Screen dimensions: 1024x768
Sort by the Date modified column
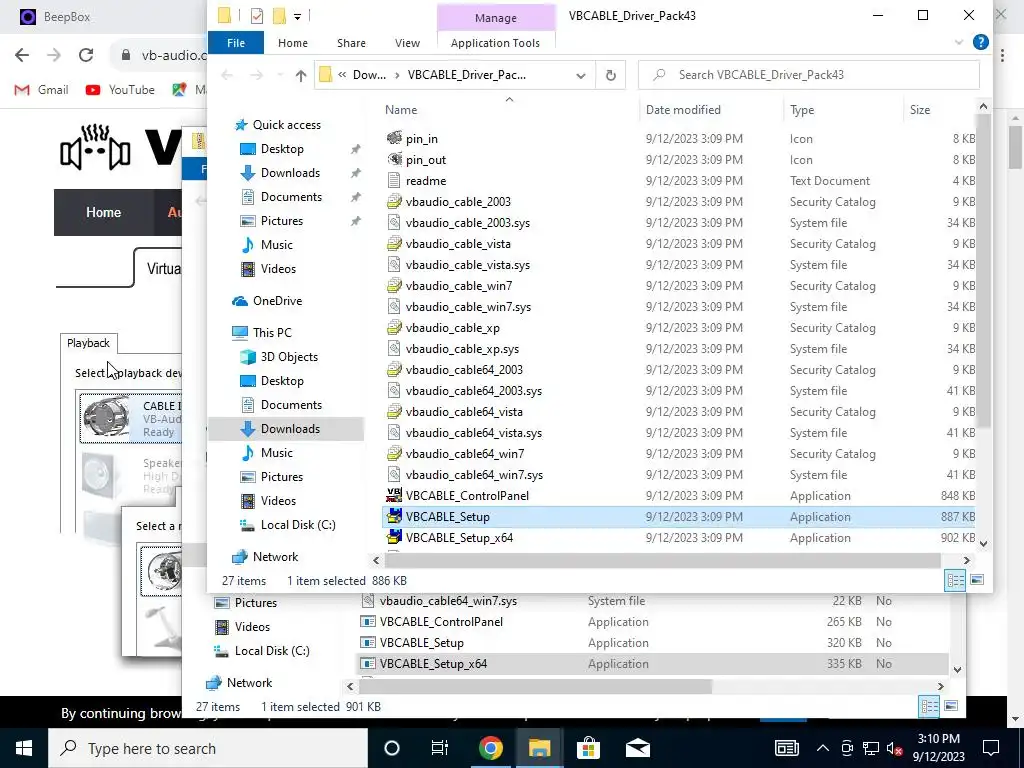(683, 110)
